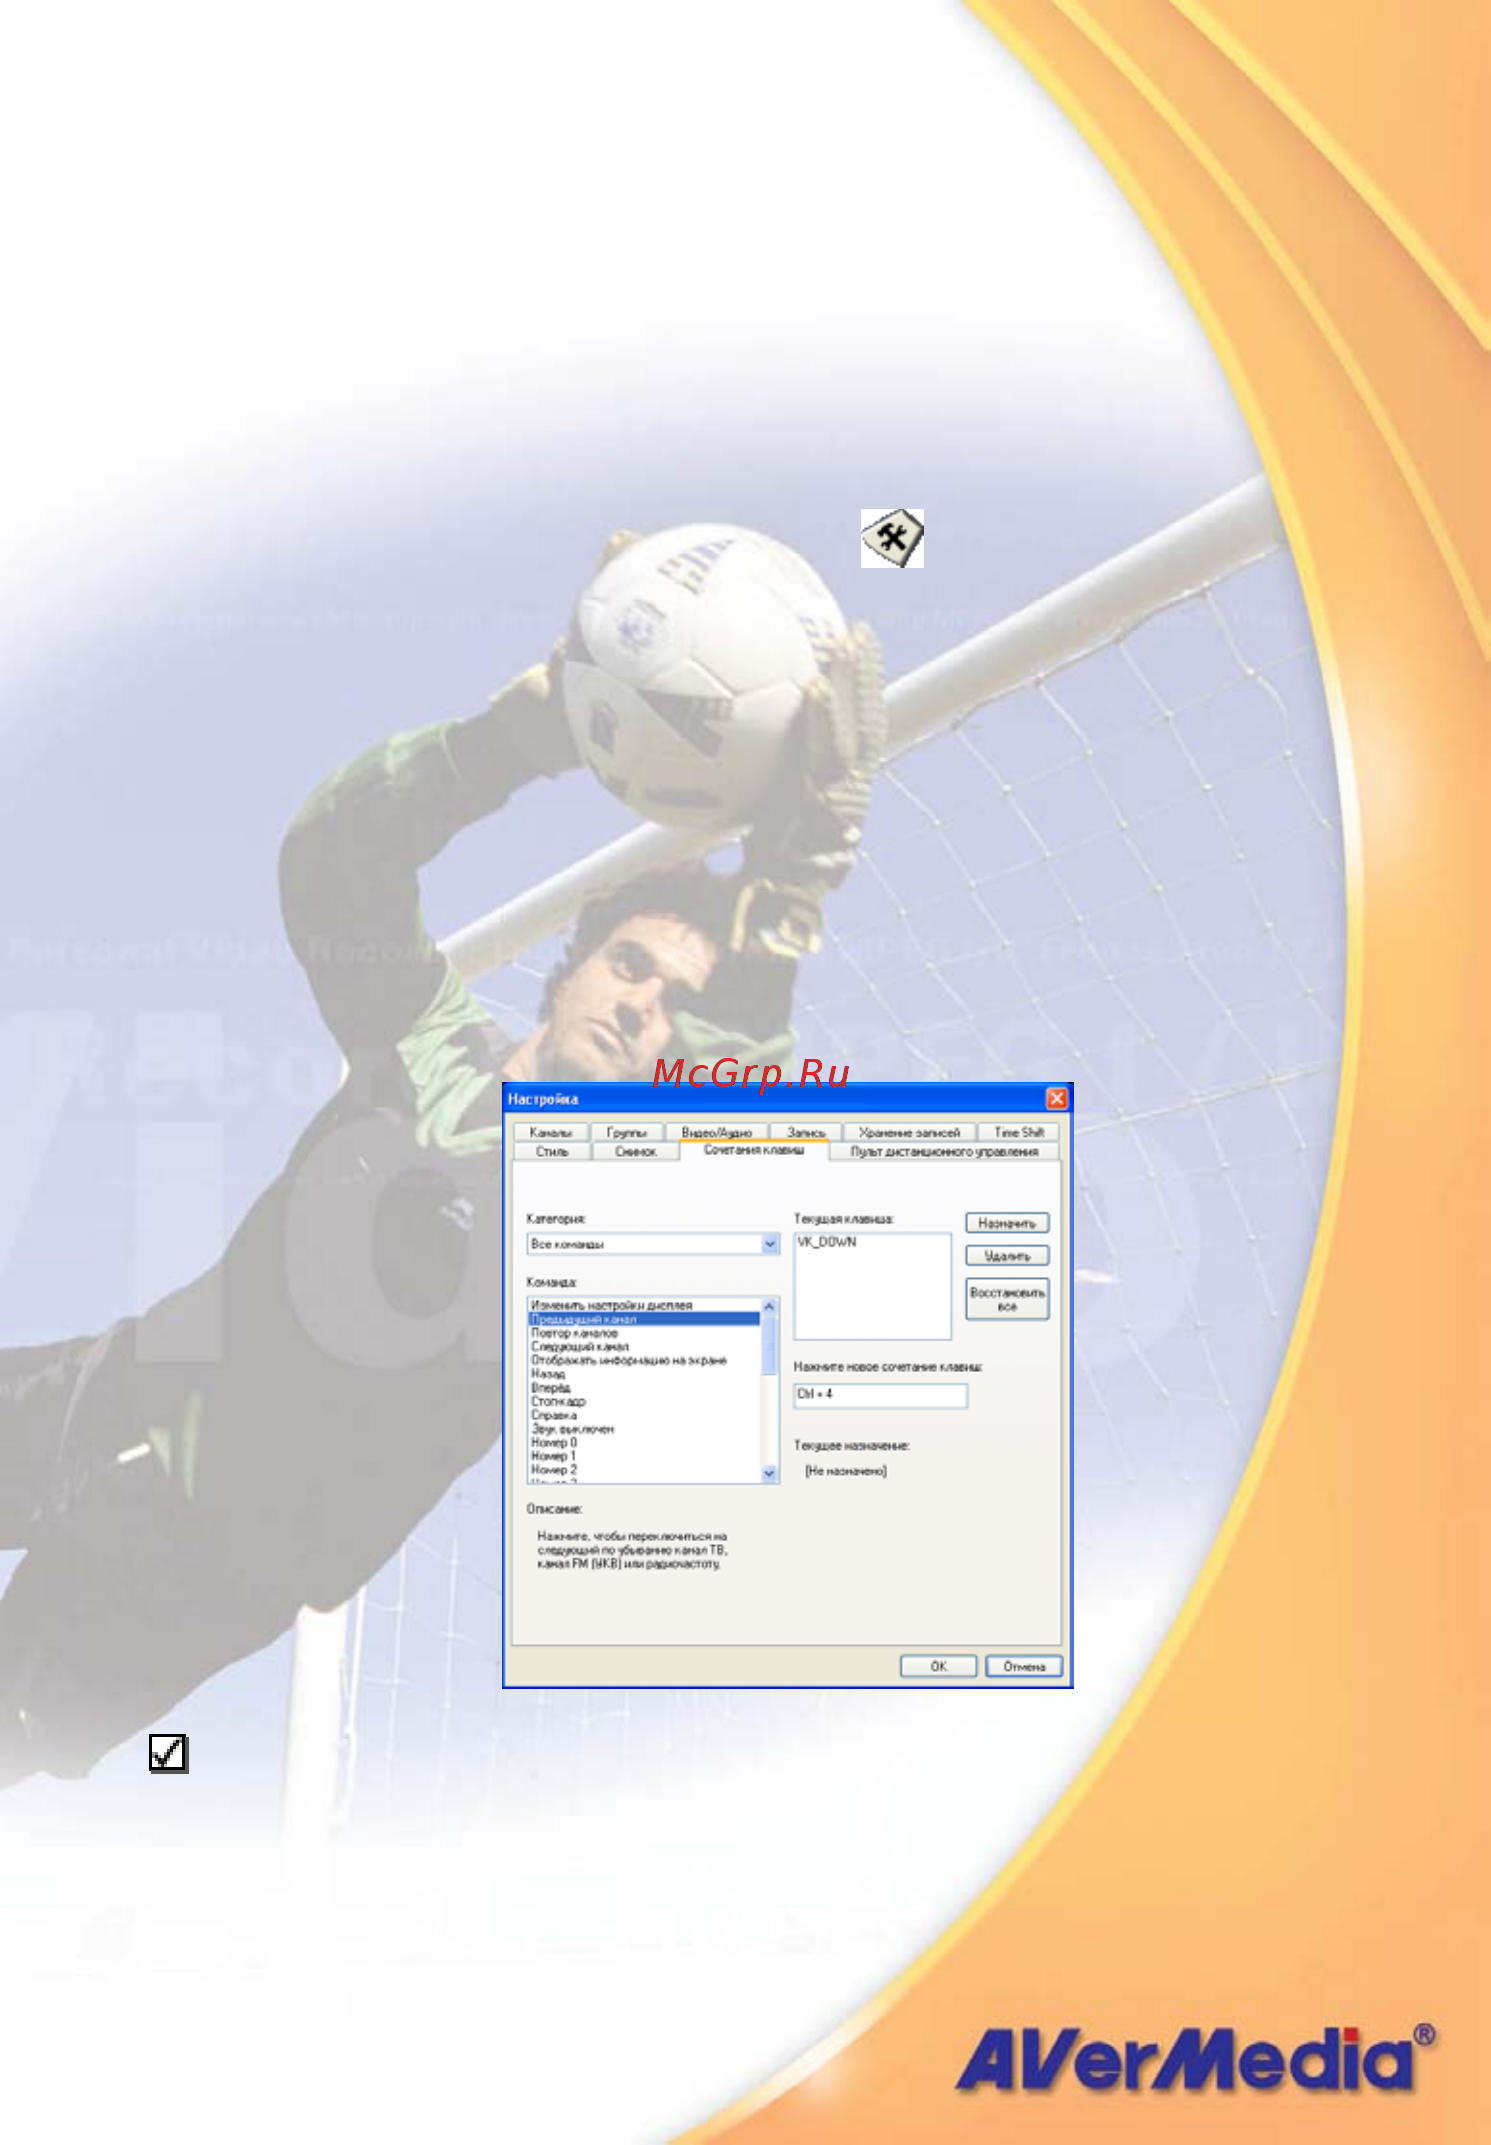Select command Номер 1
Screen dimensions: 1491x2145
pyautogui.click(x=644, y=1456)
